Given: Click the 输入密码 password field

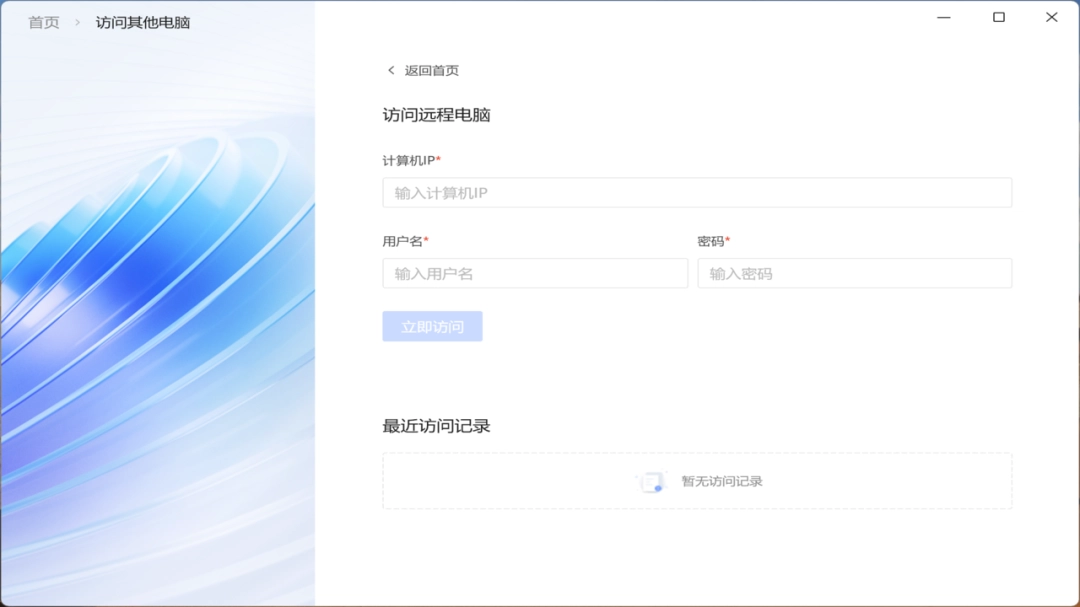Looking at the screenshot, I should 854,273.
